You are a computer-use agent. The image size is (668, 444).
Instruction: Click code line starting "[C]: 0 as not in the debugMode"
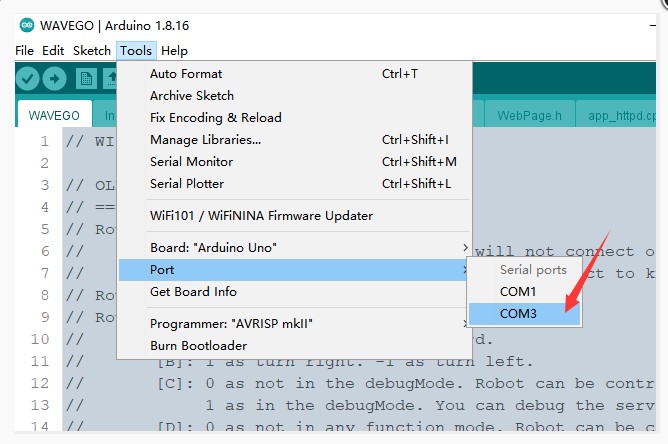pos(406,383)
